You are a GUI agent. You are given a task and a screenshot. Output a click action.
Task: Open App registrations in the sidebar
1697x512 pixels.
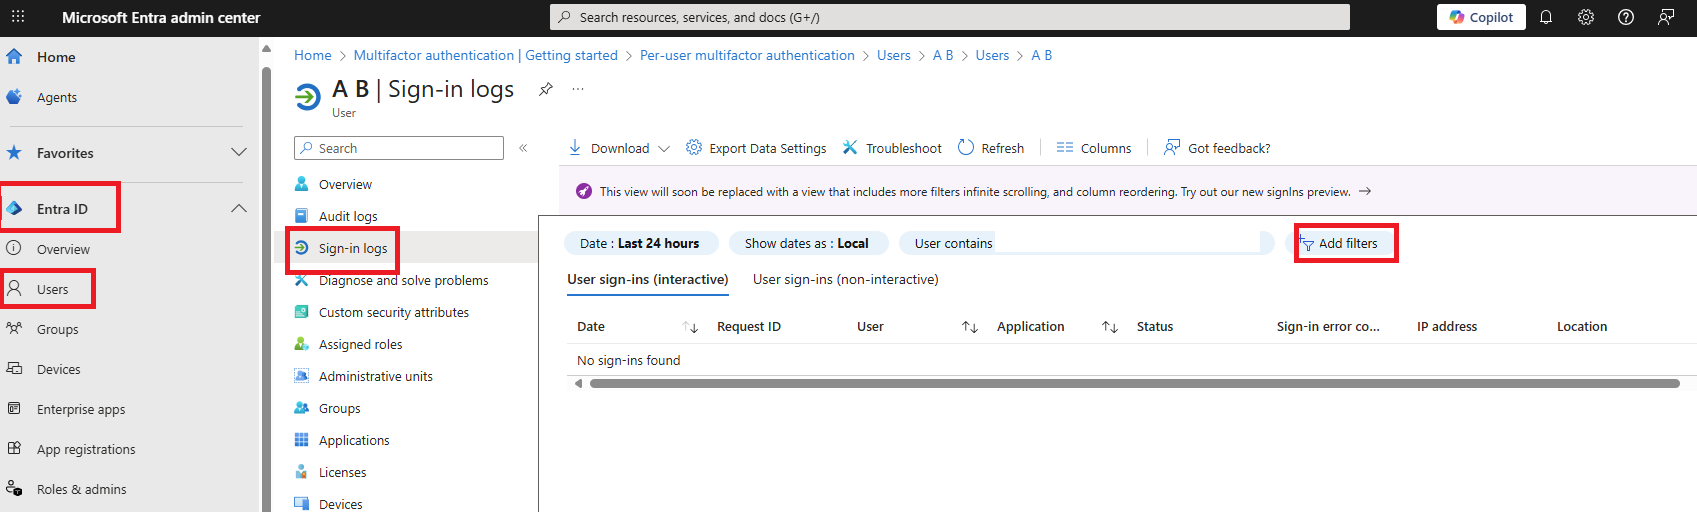pyautogui.click(x=86, y=449)
